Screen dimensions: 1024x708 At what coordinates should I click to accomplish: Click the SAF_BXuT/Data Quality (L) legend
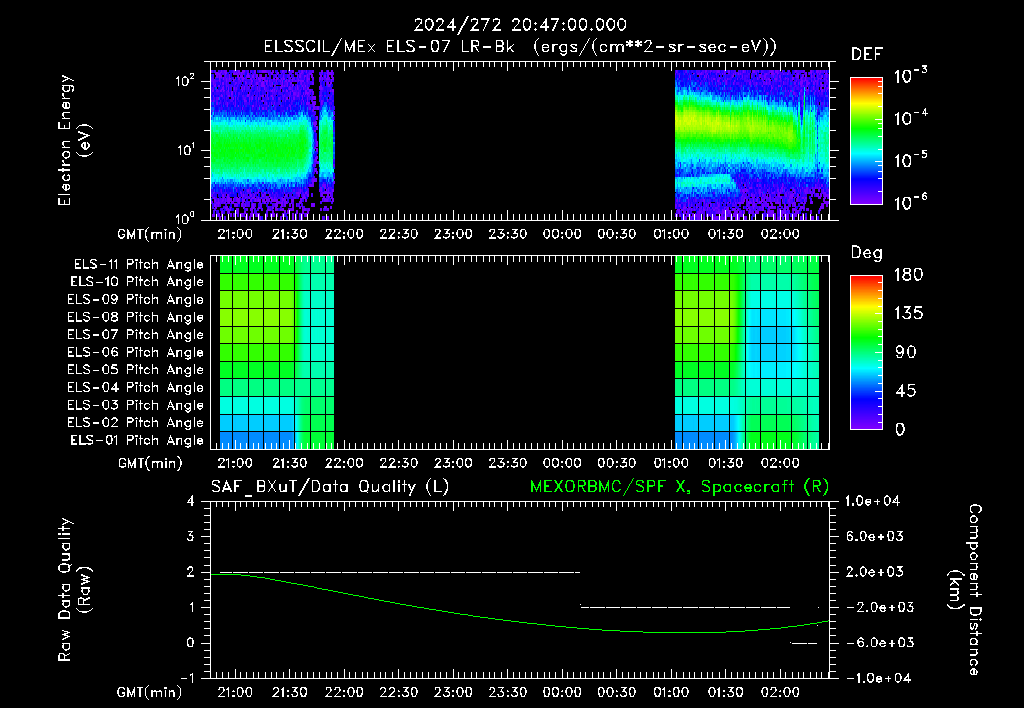[330, 487]
